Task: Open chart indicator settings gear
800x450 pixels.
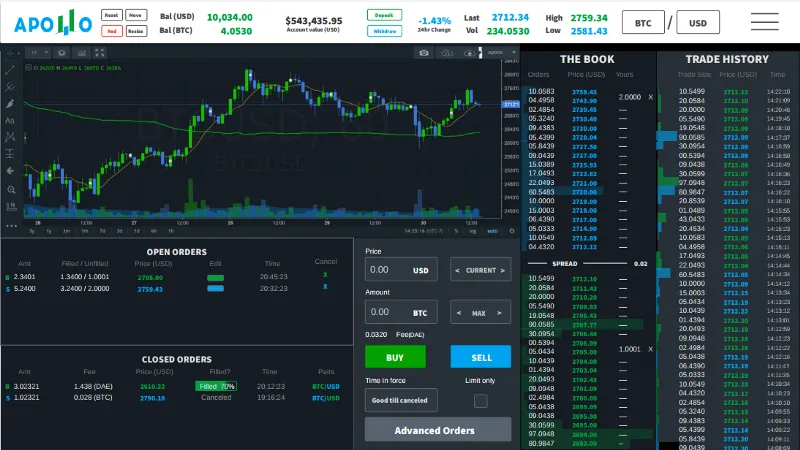Action: tap(62, 53)
